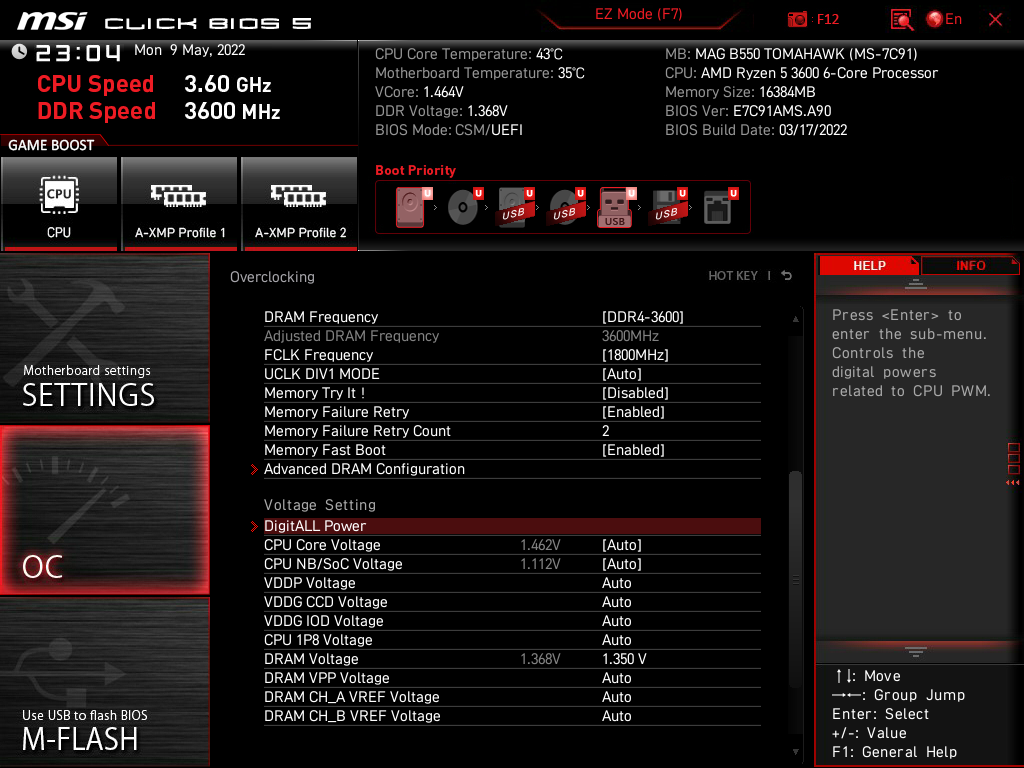Click the date Mon 9 May, 2022
The width and height of the screenshot is (1024, 768).
[x=189, y=50]
